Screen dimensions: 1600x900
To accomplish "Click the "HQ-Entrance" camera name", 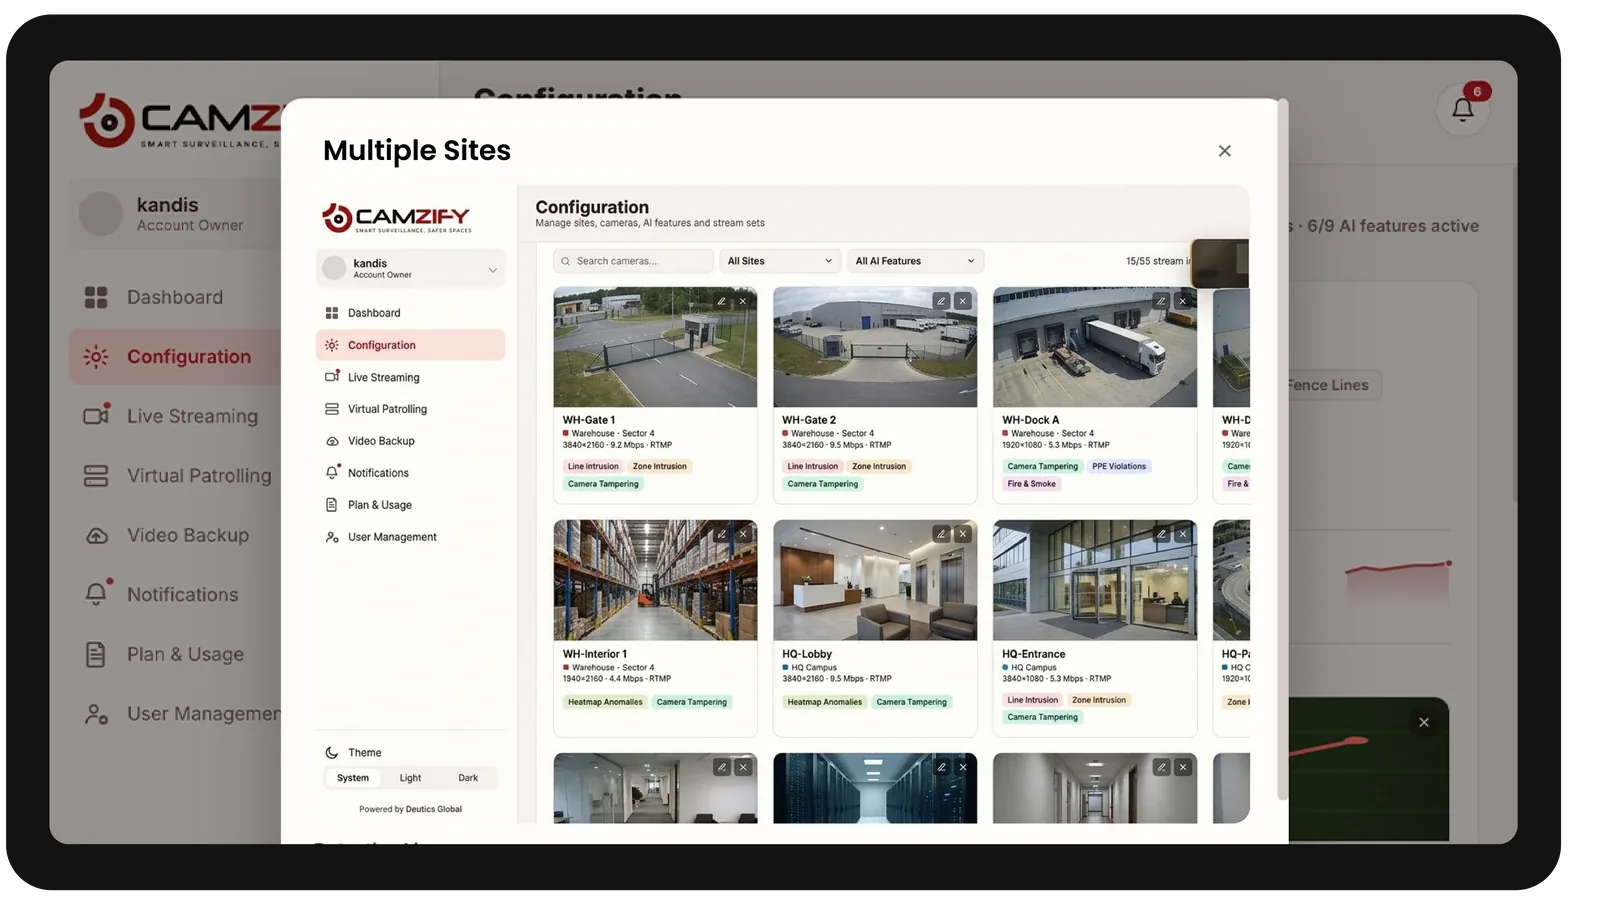I will click(1034, 654).
